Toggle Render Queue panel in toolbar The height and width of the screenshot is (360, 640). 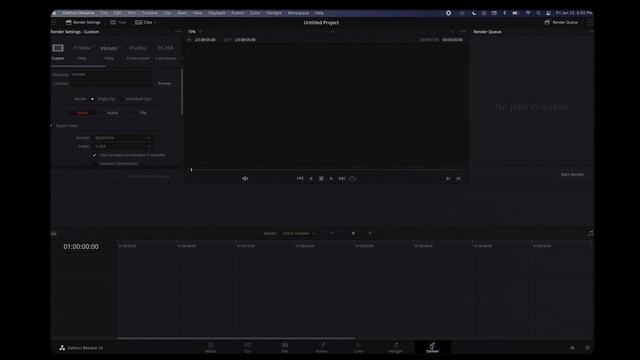pyautogui.click(x=561, y=22)
